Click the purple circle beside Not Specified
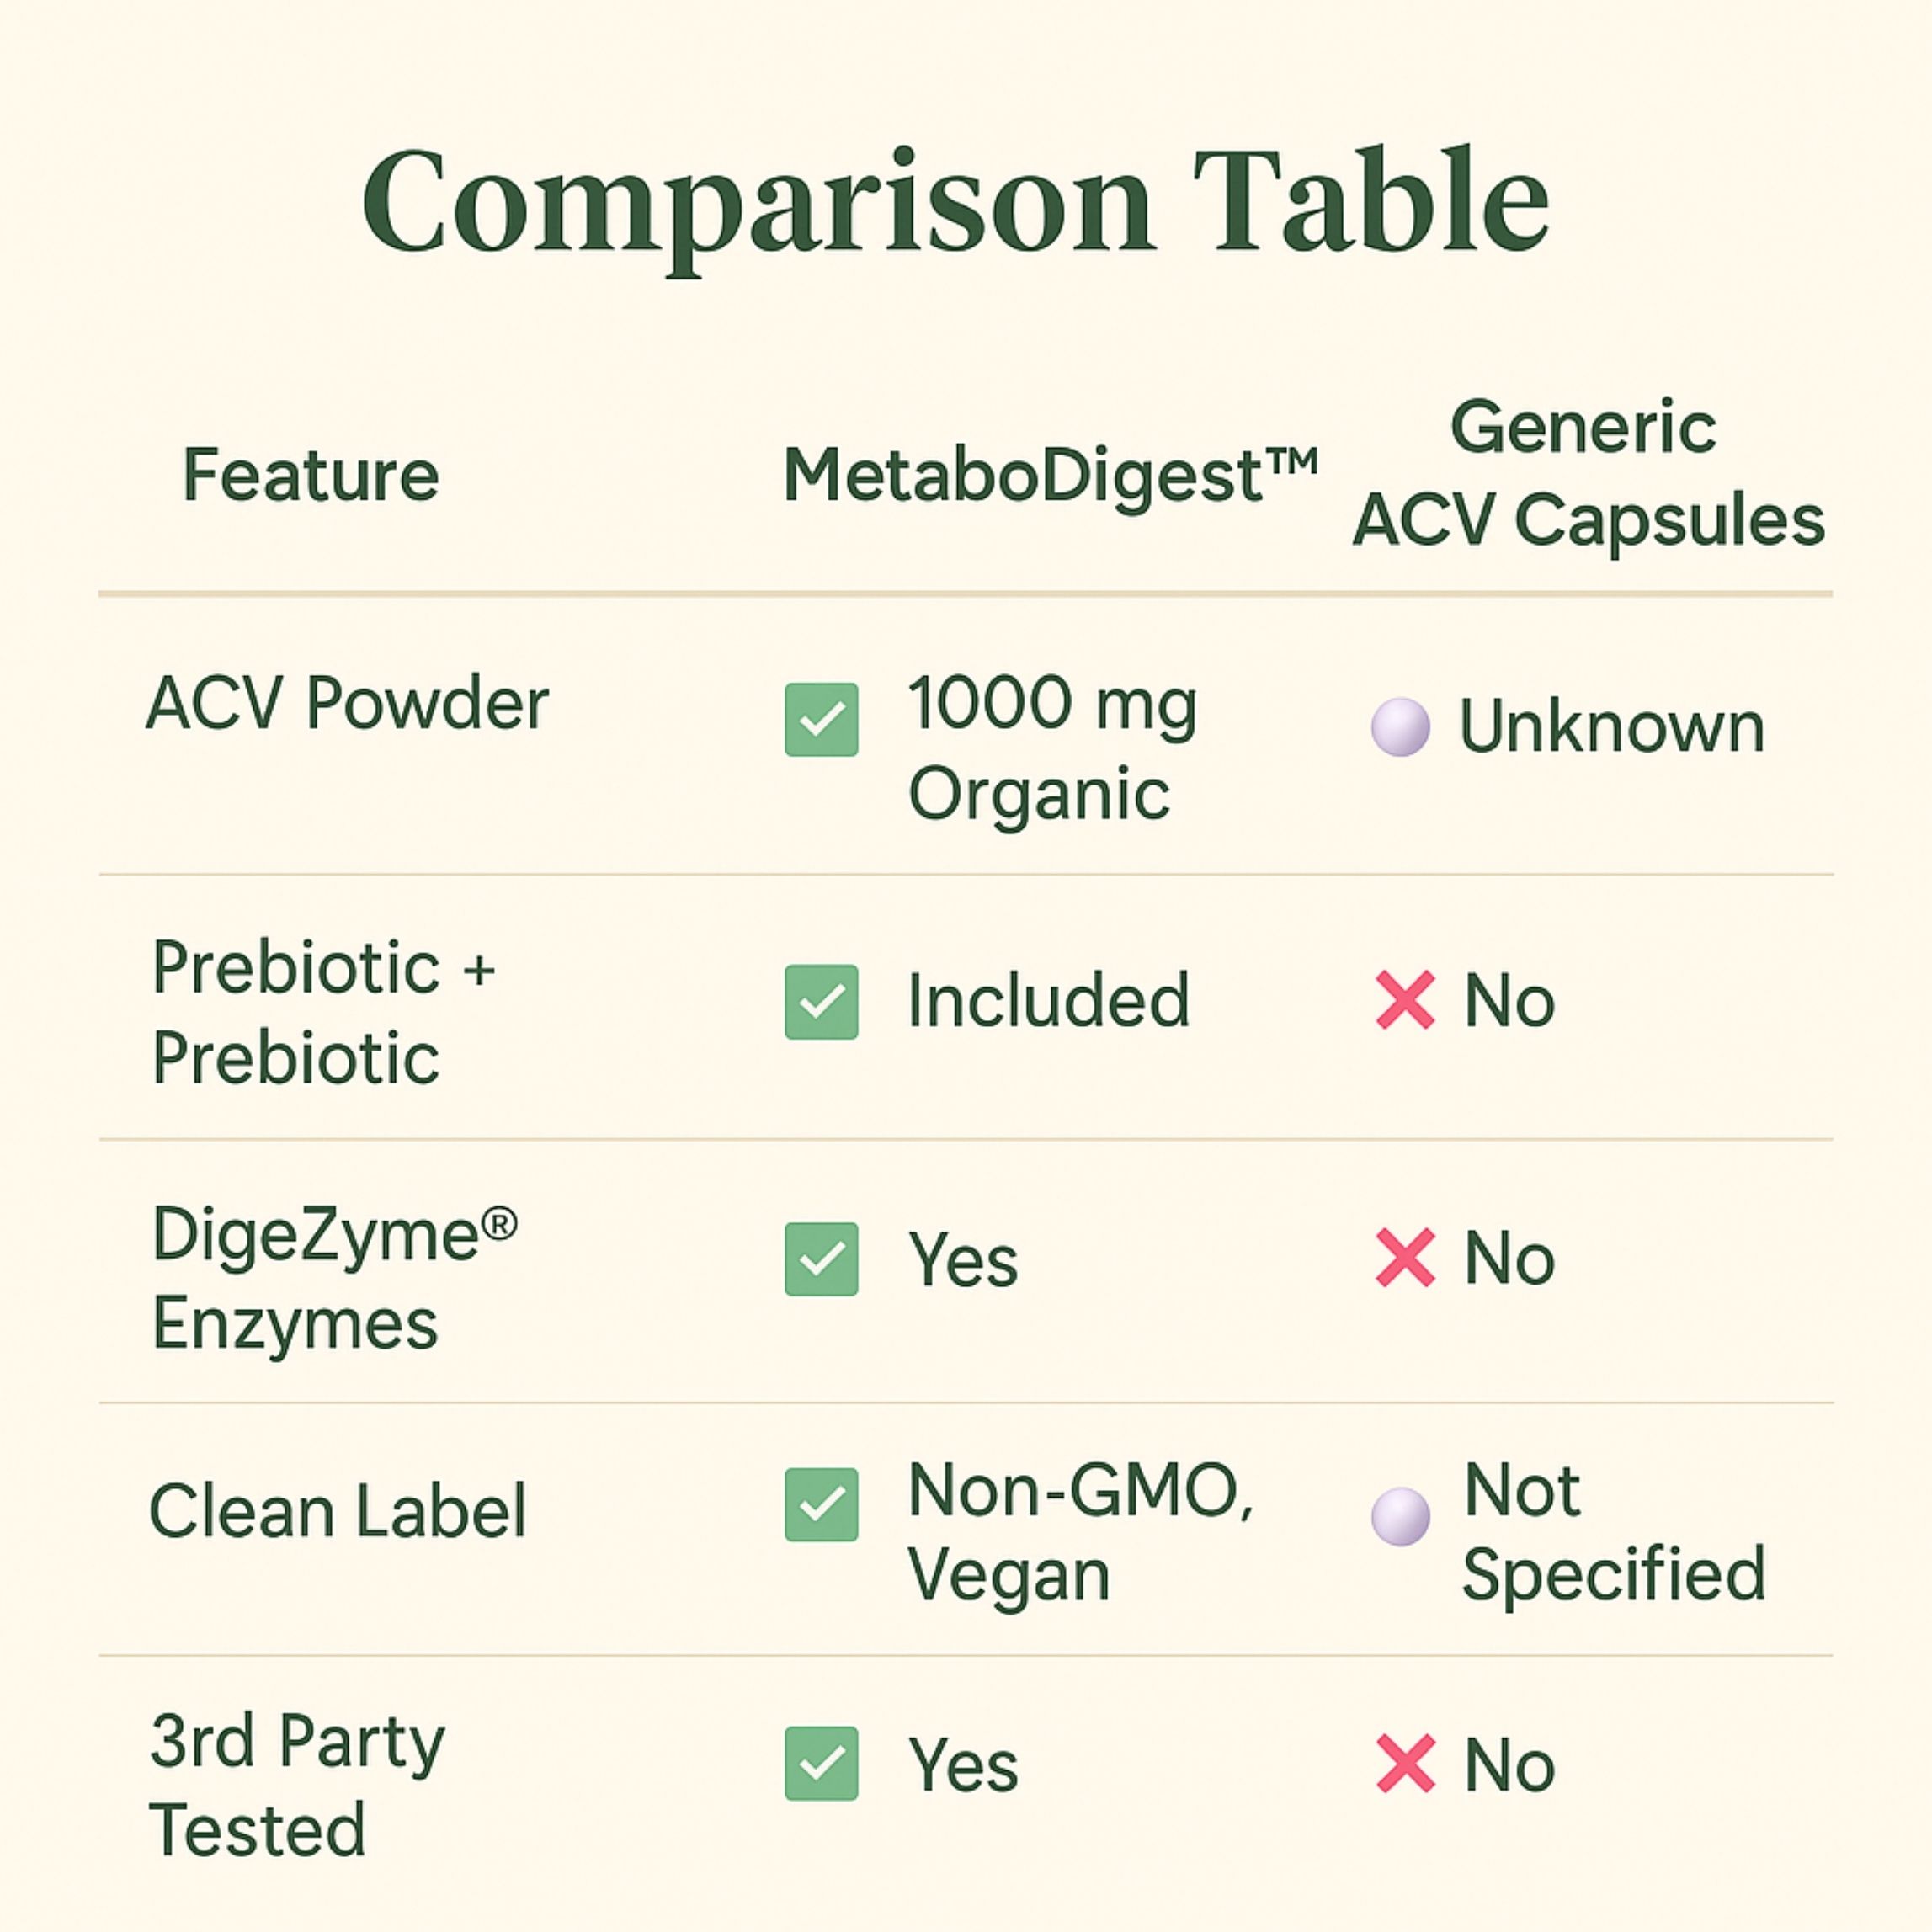Screen dimensions: 1932x1932 (1400, 1516)
